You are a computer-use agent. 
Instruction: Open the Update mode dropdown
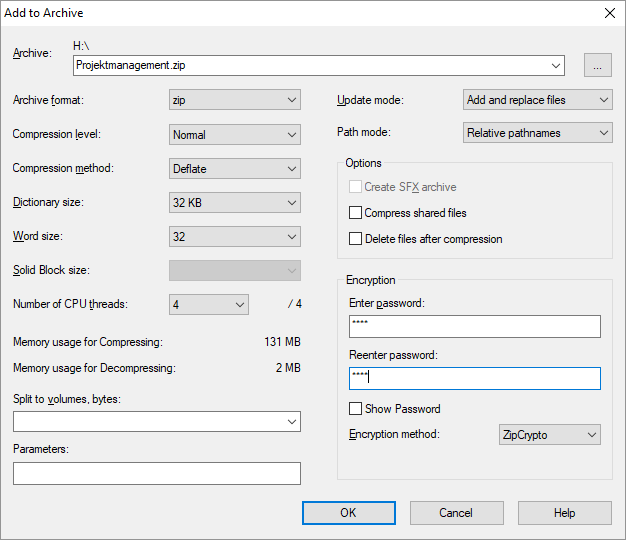pyautogui.click(x=538, y=100)
